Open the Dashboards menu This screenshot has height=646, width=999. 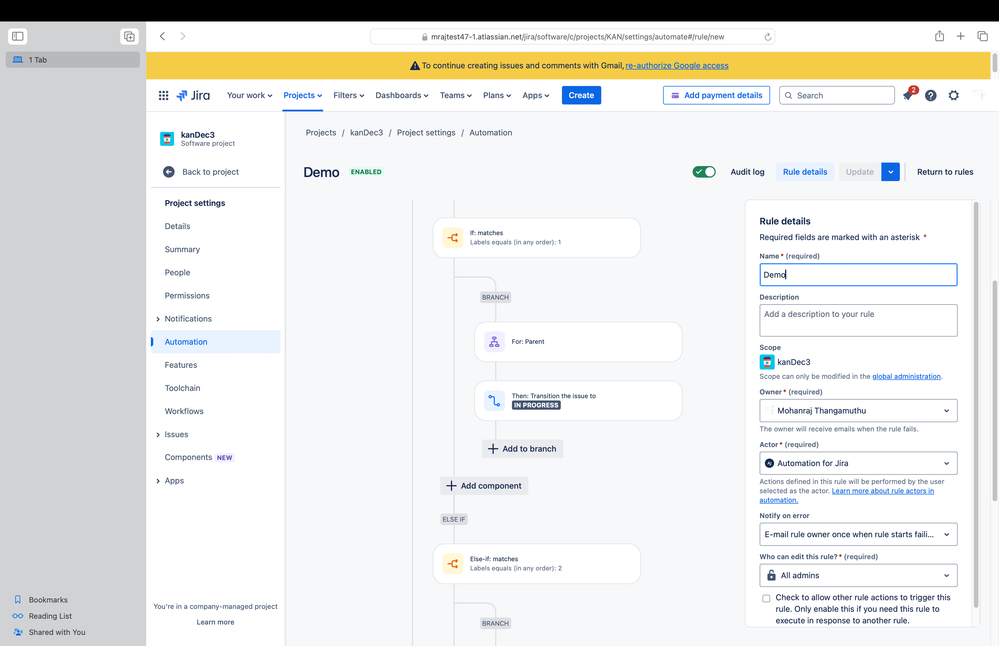402,96
